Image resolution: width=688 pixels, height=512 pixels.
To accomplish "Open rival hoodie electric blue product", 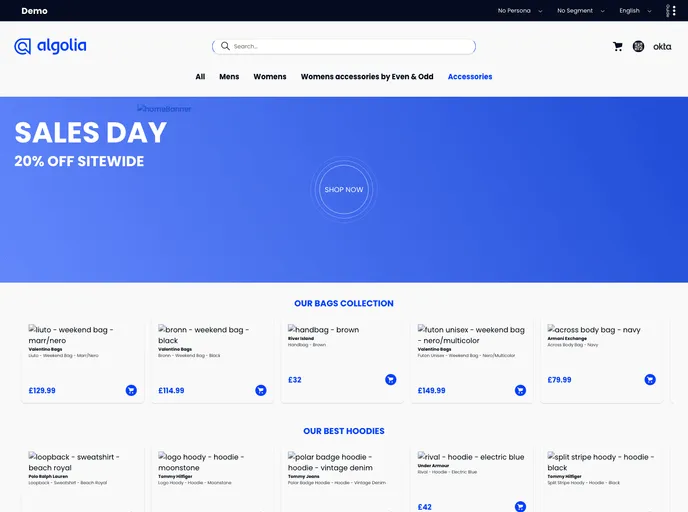I will click(471, 457).
